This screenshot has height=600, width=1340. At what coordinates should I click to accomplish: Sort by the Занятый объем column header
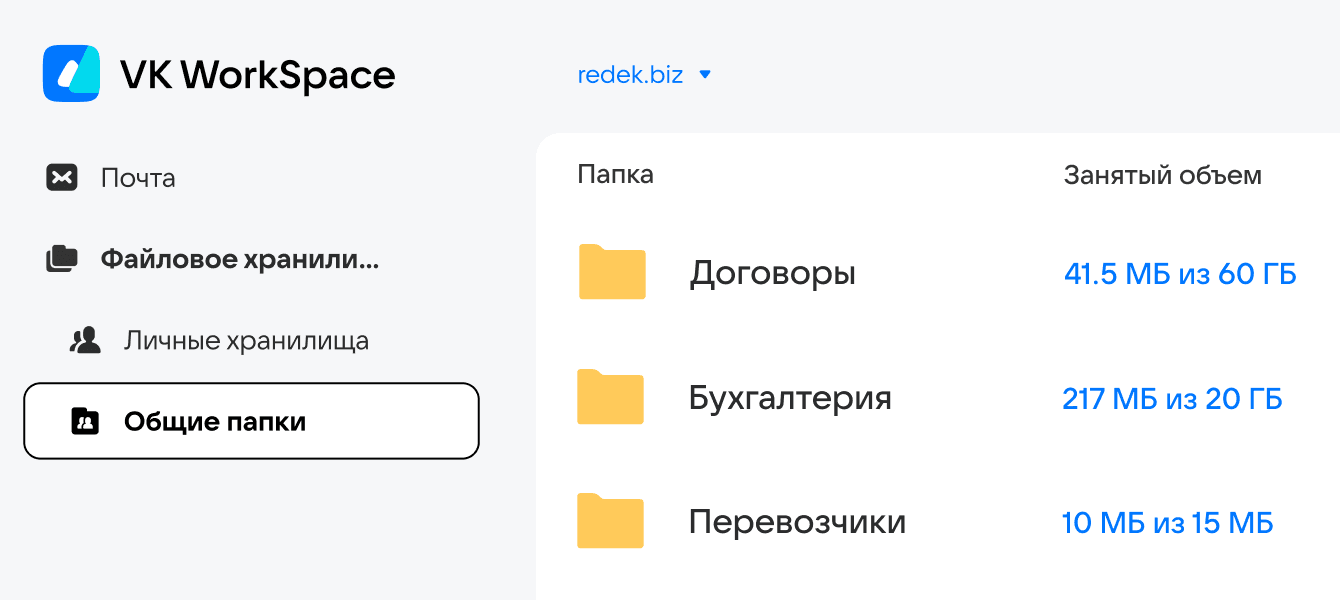(x=1162, y=176)
